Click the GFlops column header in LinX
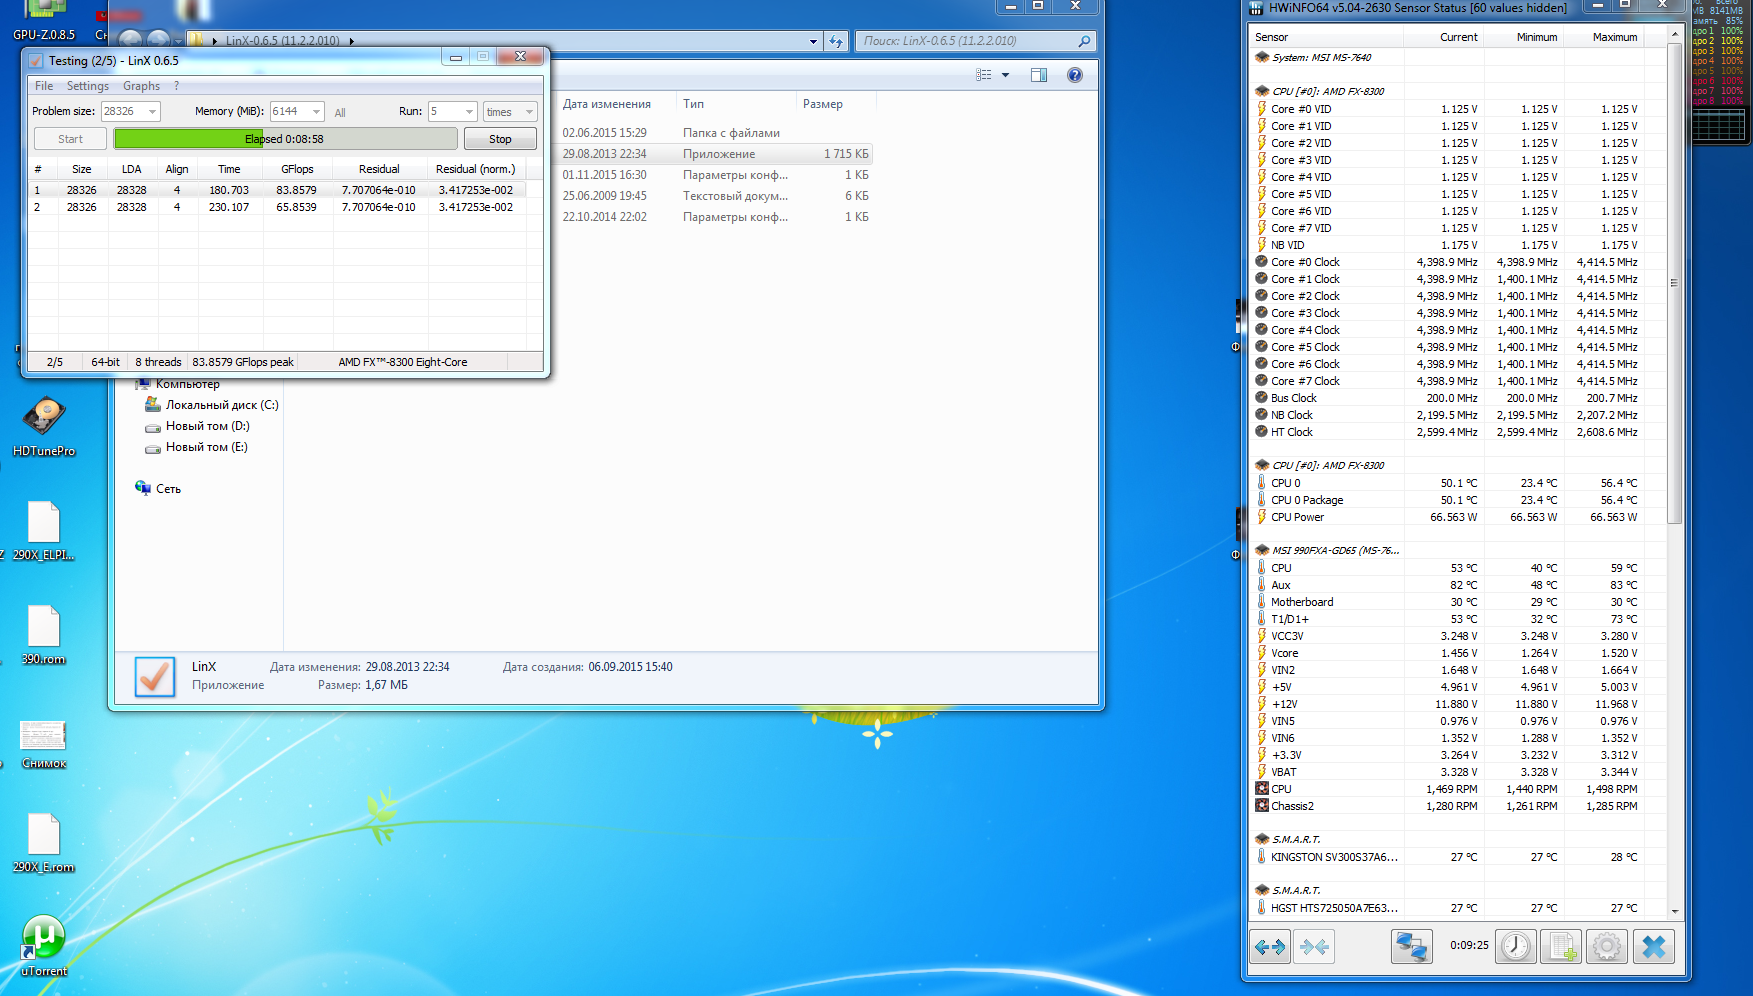 [x=297, y=169]
